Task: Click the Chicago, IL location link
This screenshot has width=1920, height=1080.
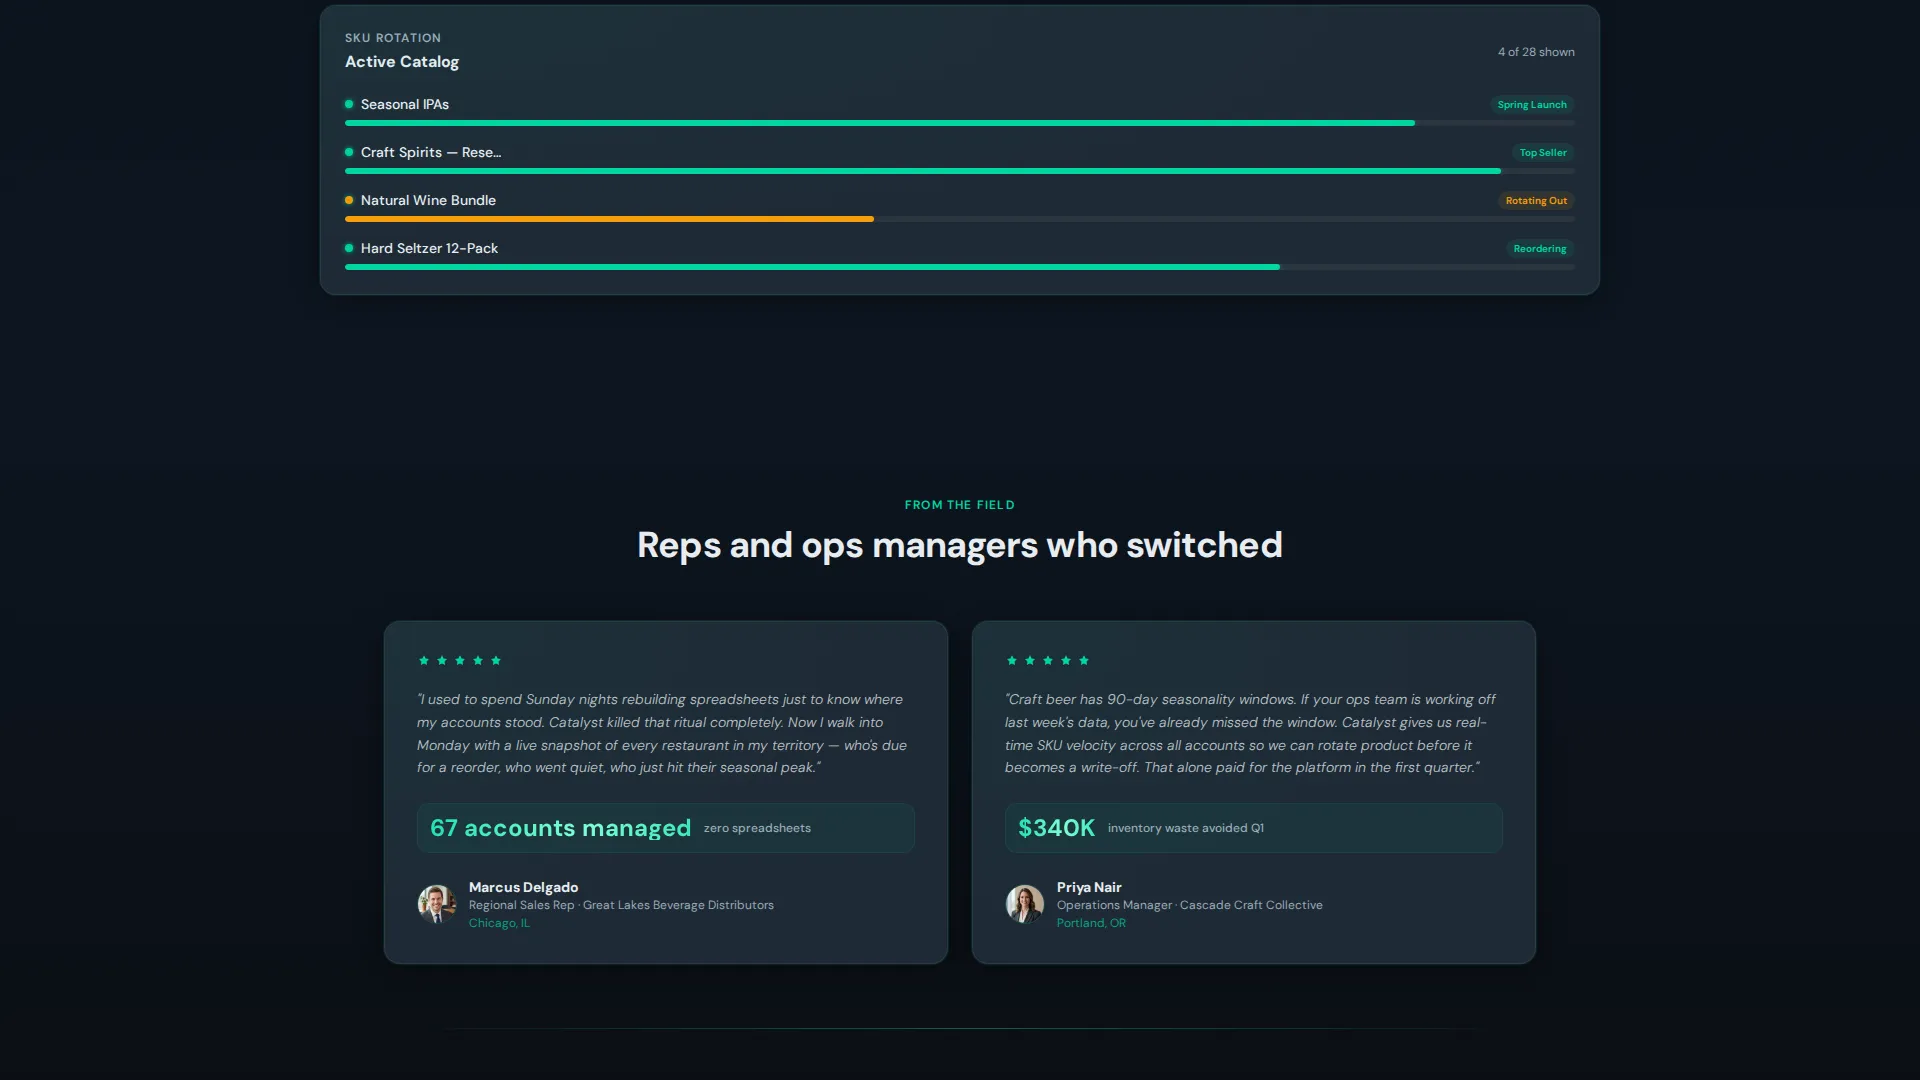Action: click(x=499, y=923)
